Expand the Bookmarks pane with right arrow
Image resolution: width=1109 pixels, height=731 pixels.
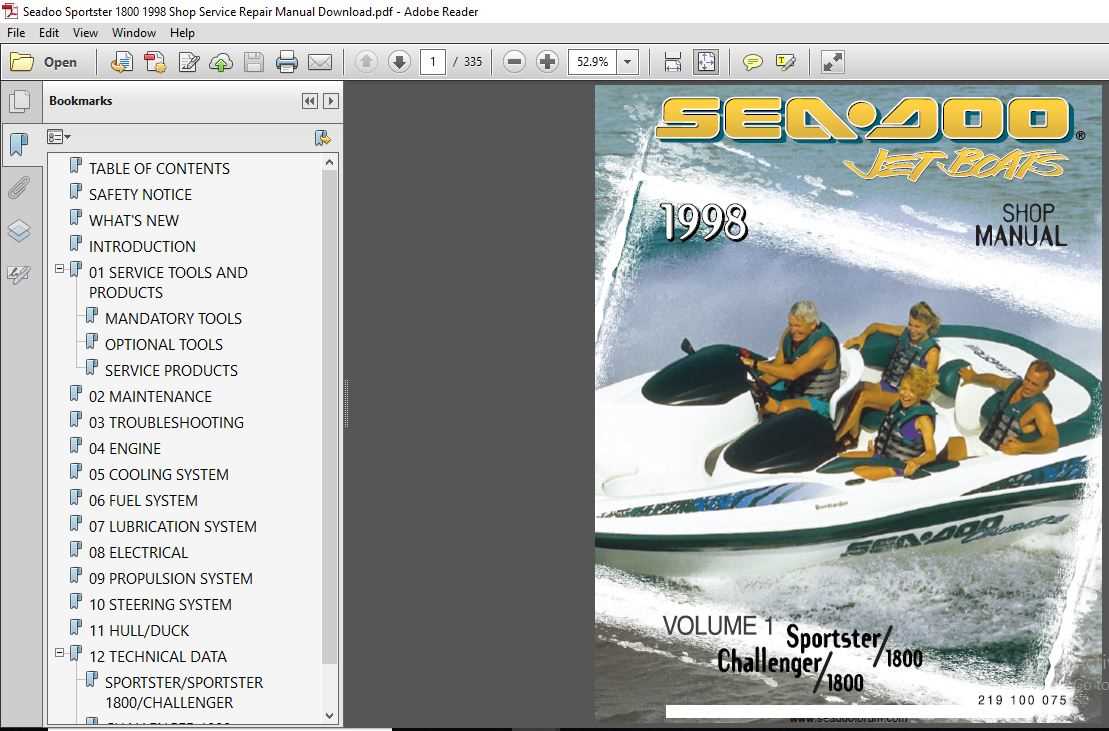click(x=330, y=101)
